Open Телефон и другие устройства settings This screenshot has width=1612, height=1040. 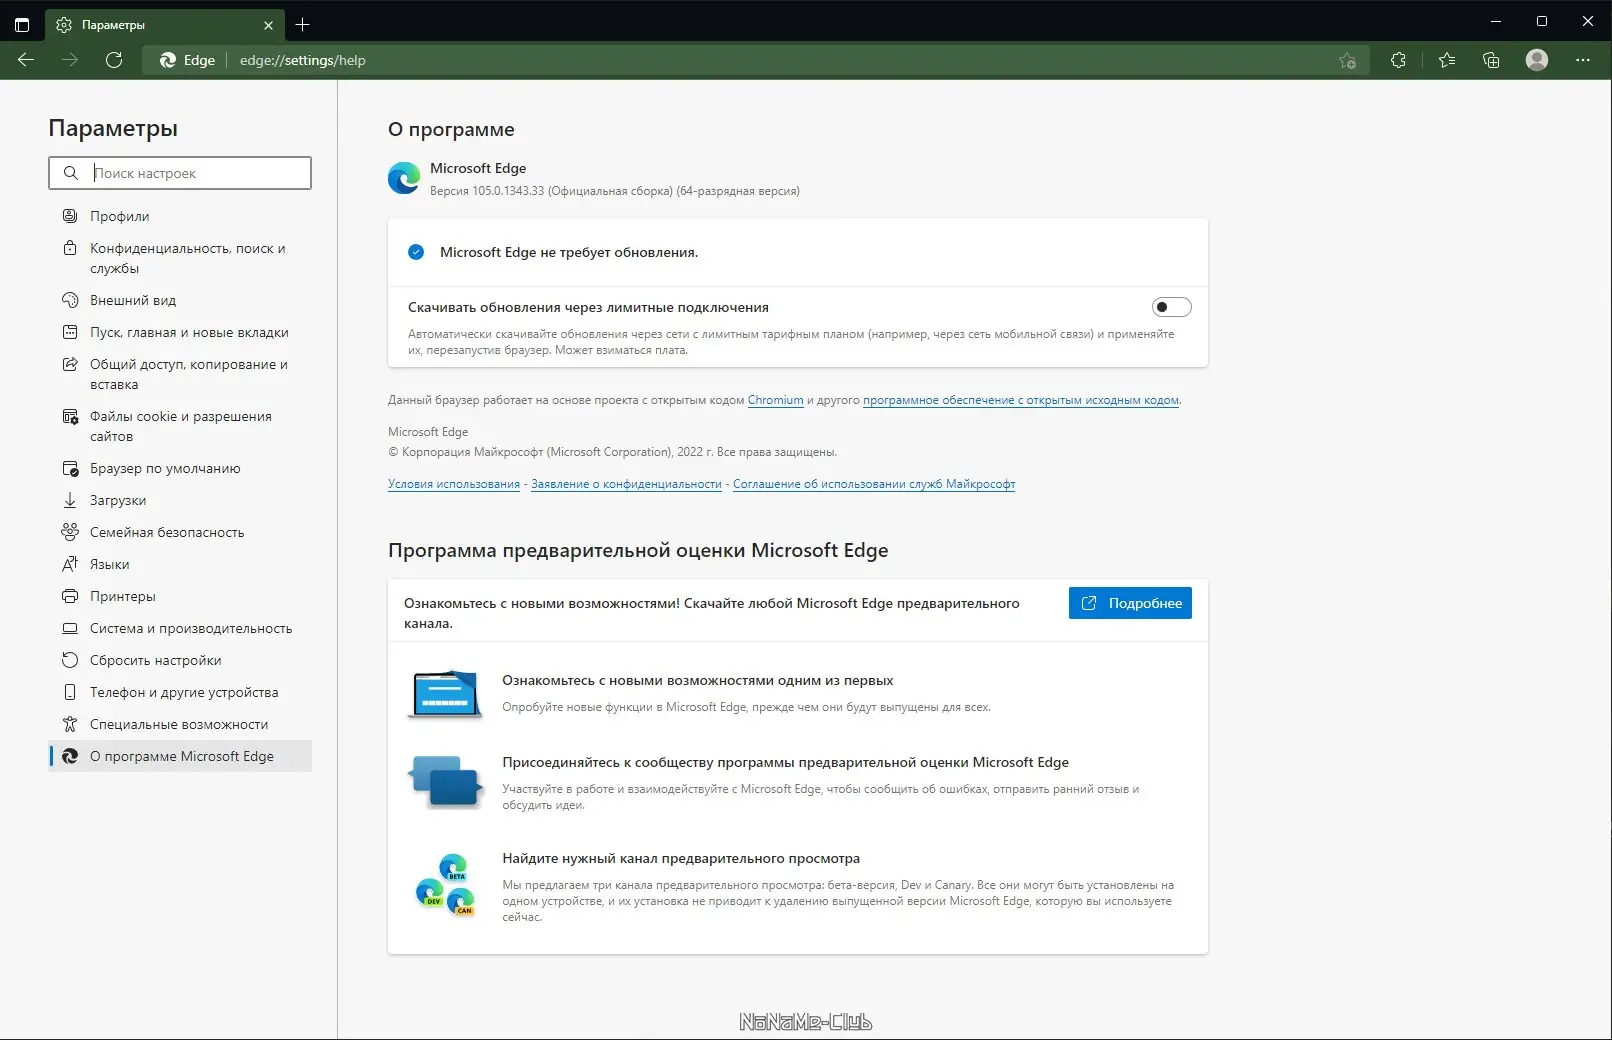point(180,692)
